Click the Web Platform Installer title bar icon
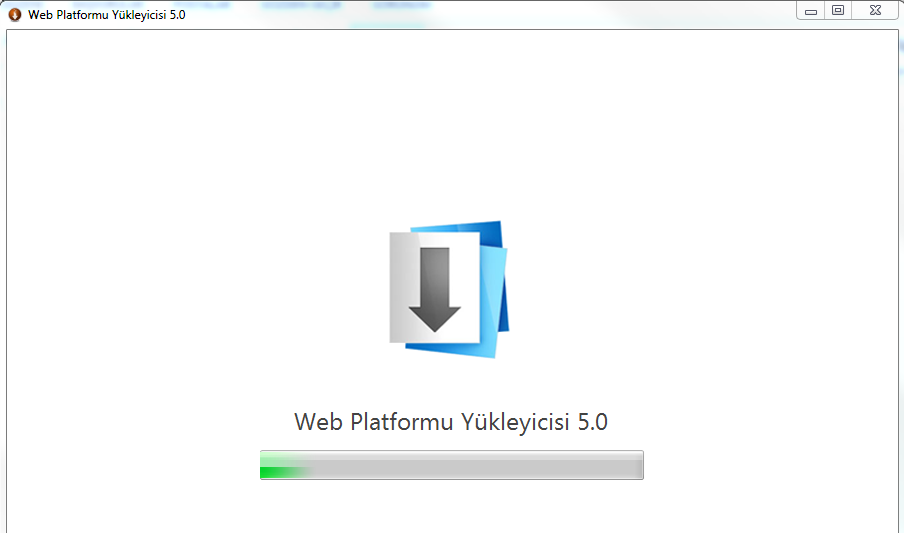The width and height of the screenshot is (904, 533). click(x=14, y=14)
